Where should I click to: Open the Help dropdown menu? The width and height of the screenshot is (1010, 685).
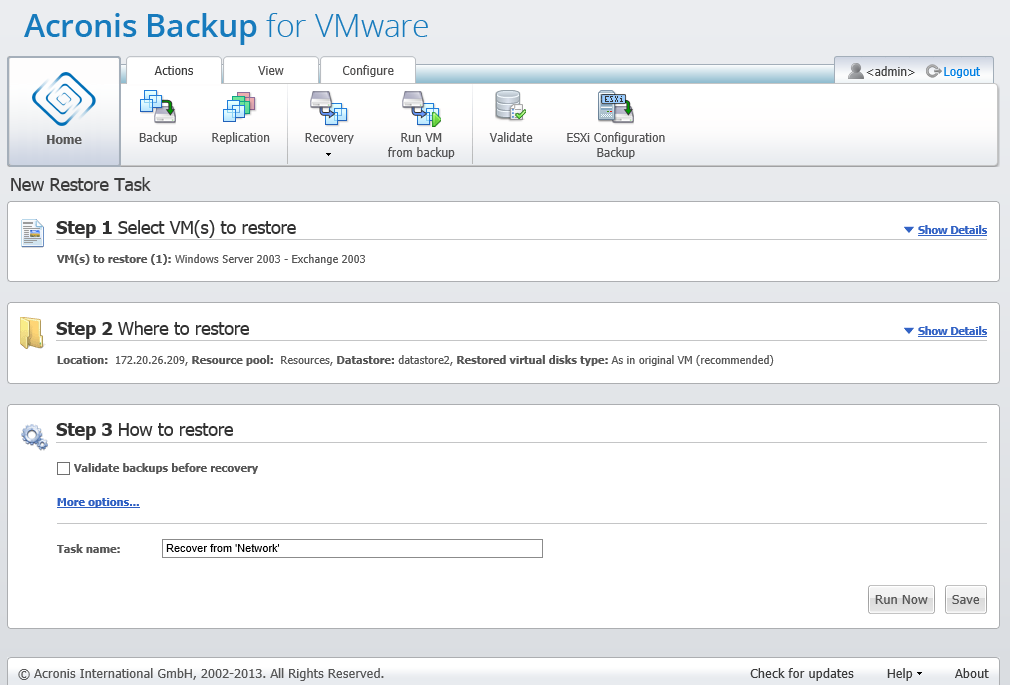(904, 673)
